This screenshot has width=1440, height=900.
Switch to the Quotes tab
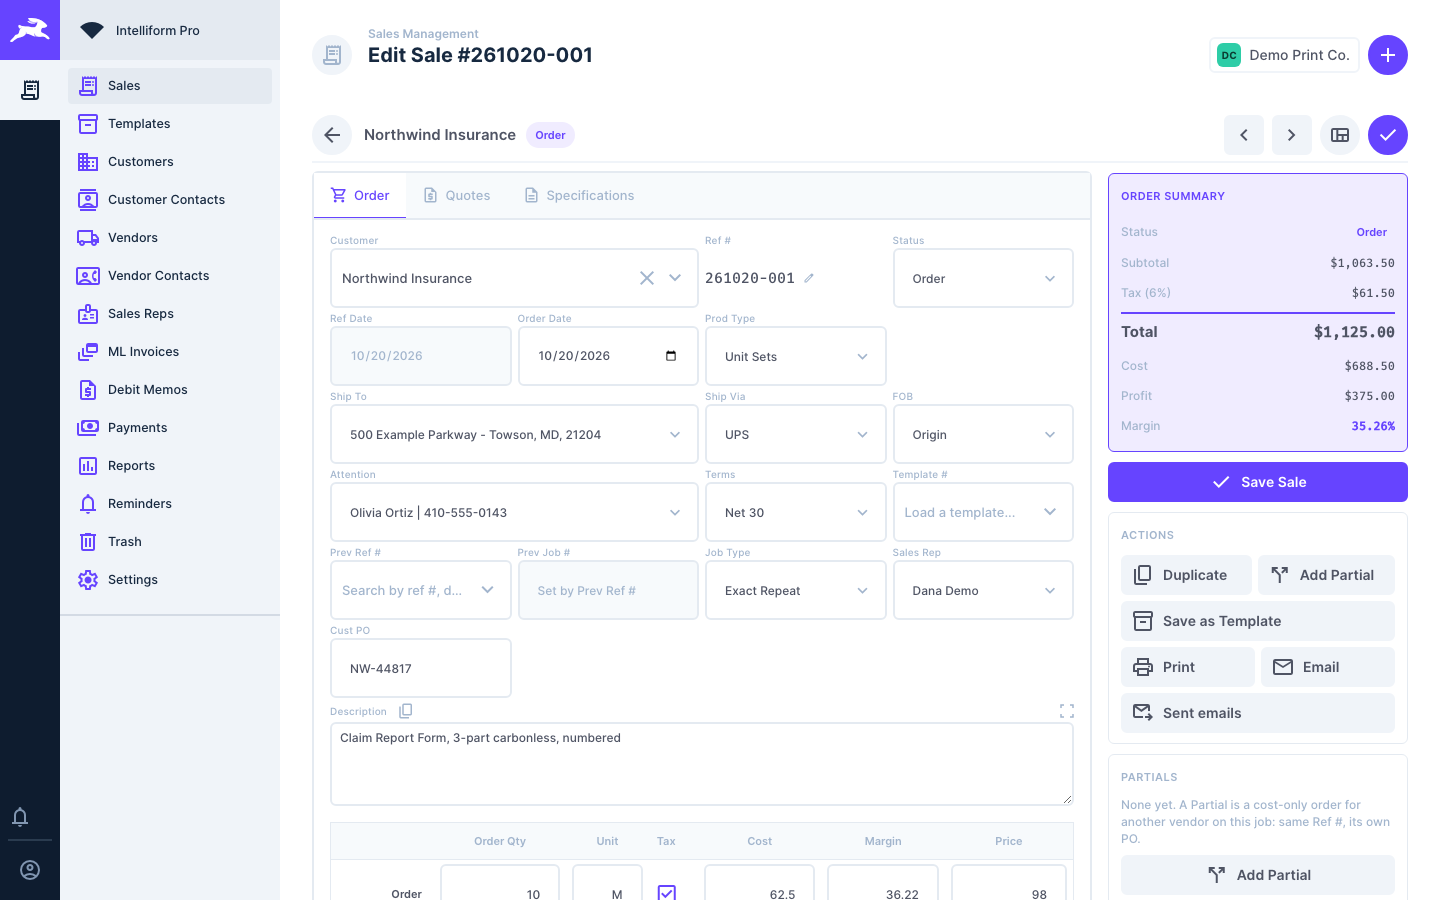tap(457, 195)
